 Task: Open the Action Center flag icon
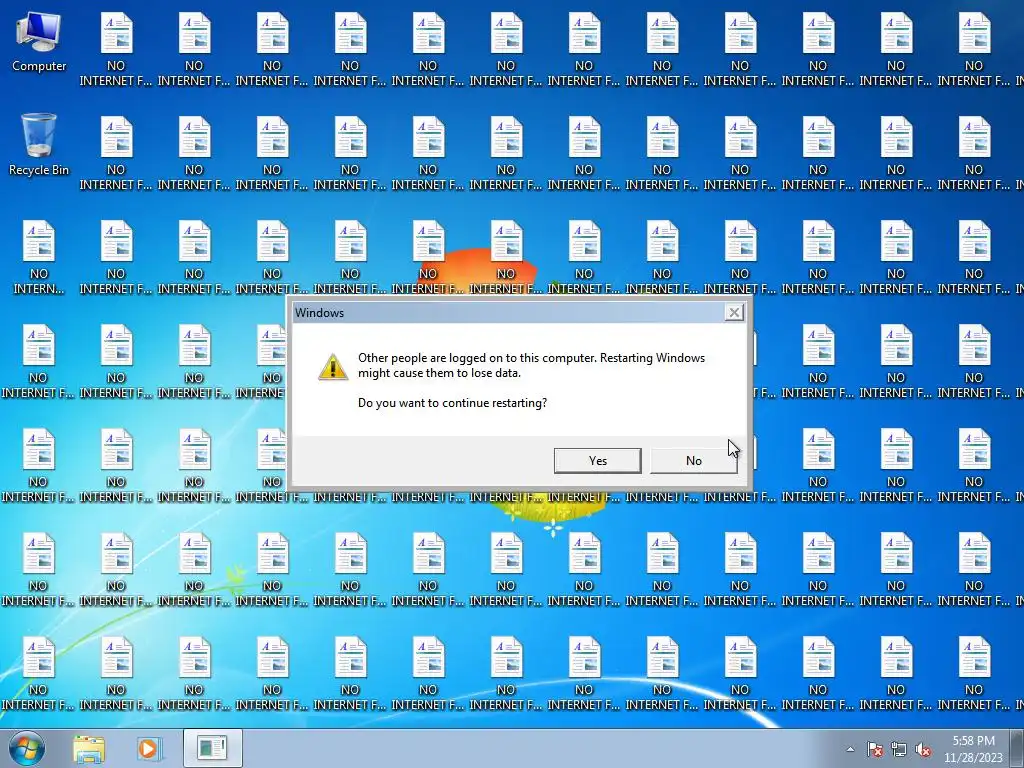coord(875,749)
